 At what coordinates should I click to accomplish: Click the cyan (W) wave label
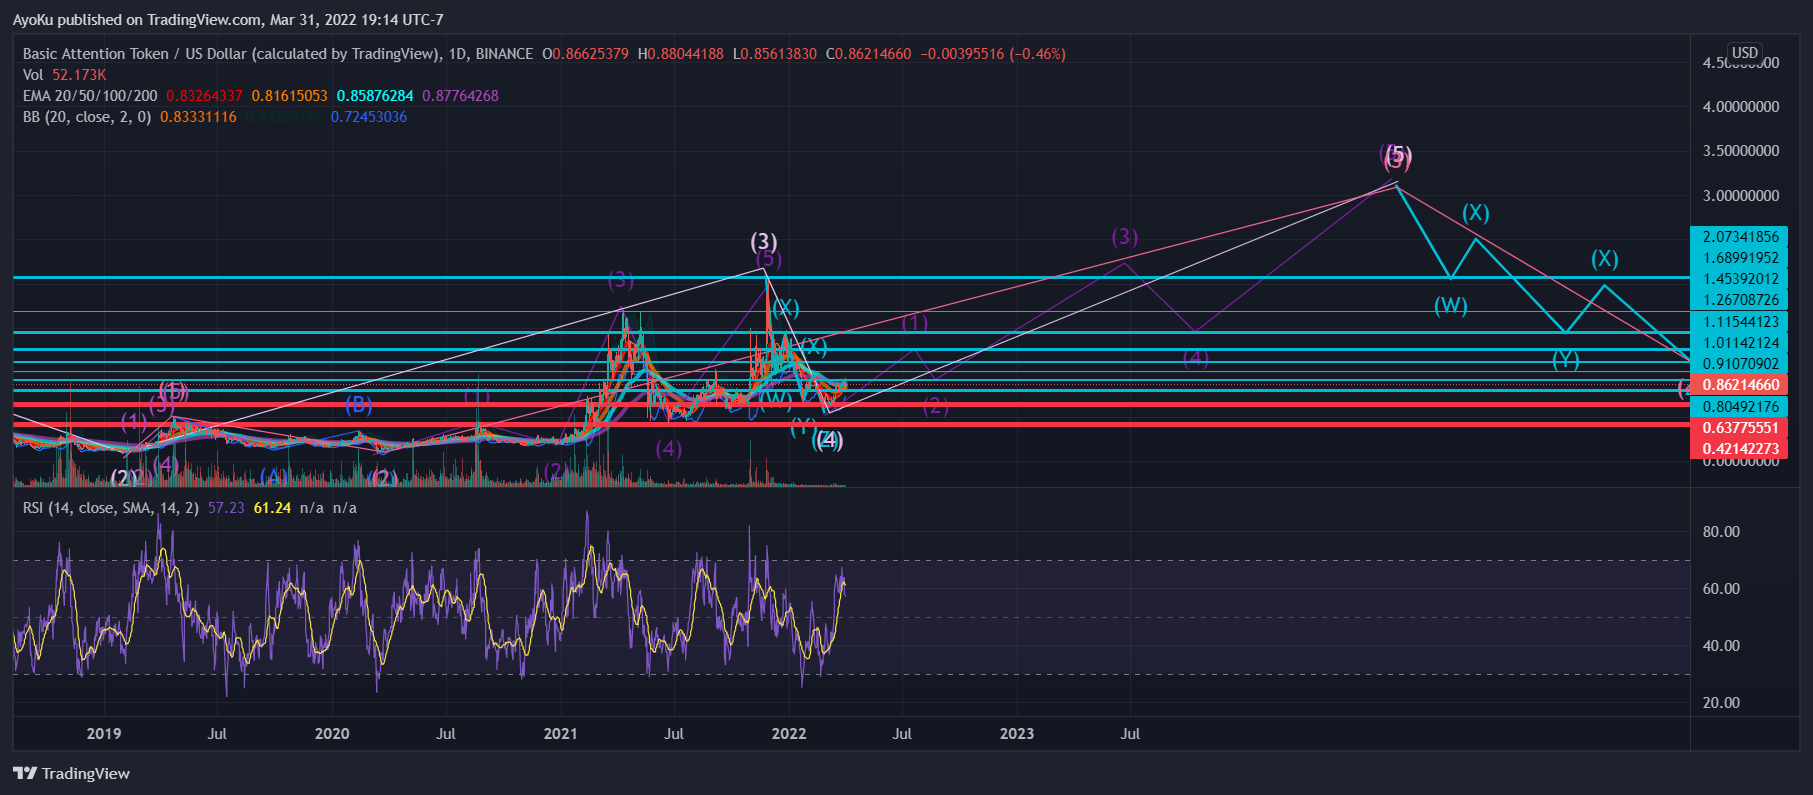click(1451, 306)
